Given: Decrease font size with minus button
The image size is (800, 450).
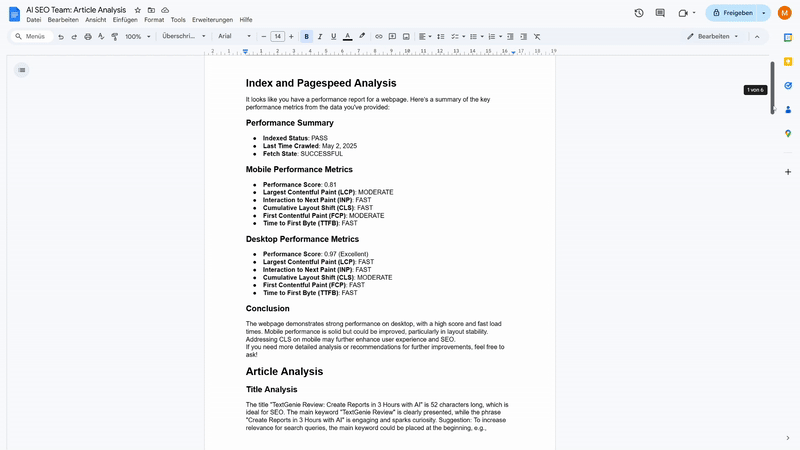Looking at the screenshot, I should pos(264,37).
